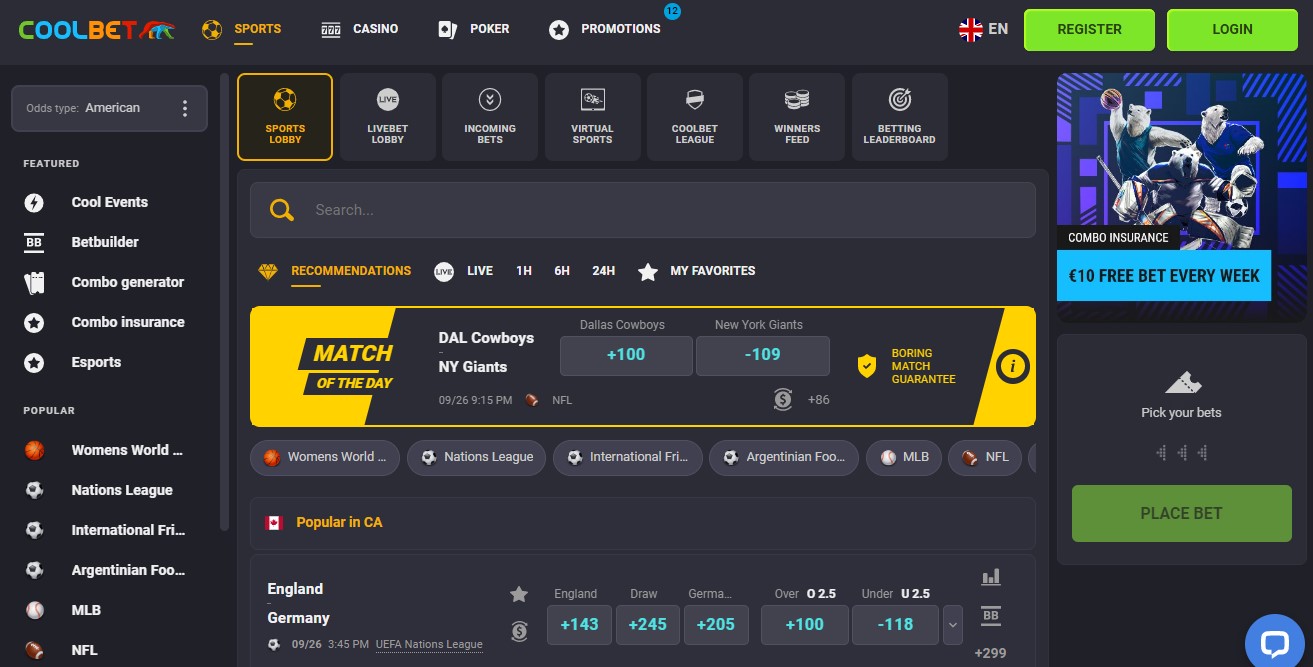Open the Virtual Sports section
Image resolution: width=1313 pixels, height=667 pixels.
click(x=592, y=116)
